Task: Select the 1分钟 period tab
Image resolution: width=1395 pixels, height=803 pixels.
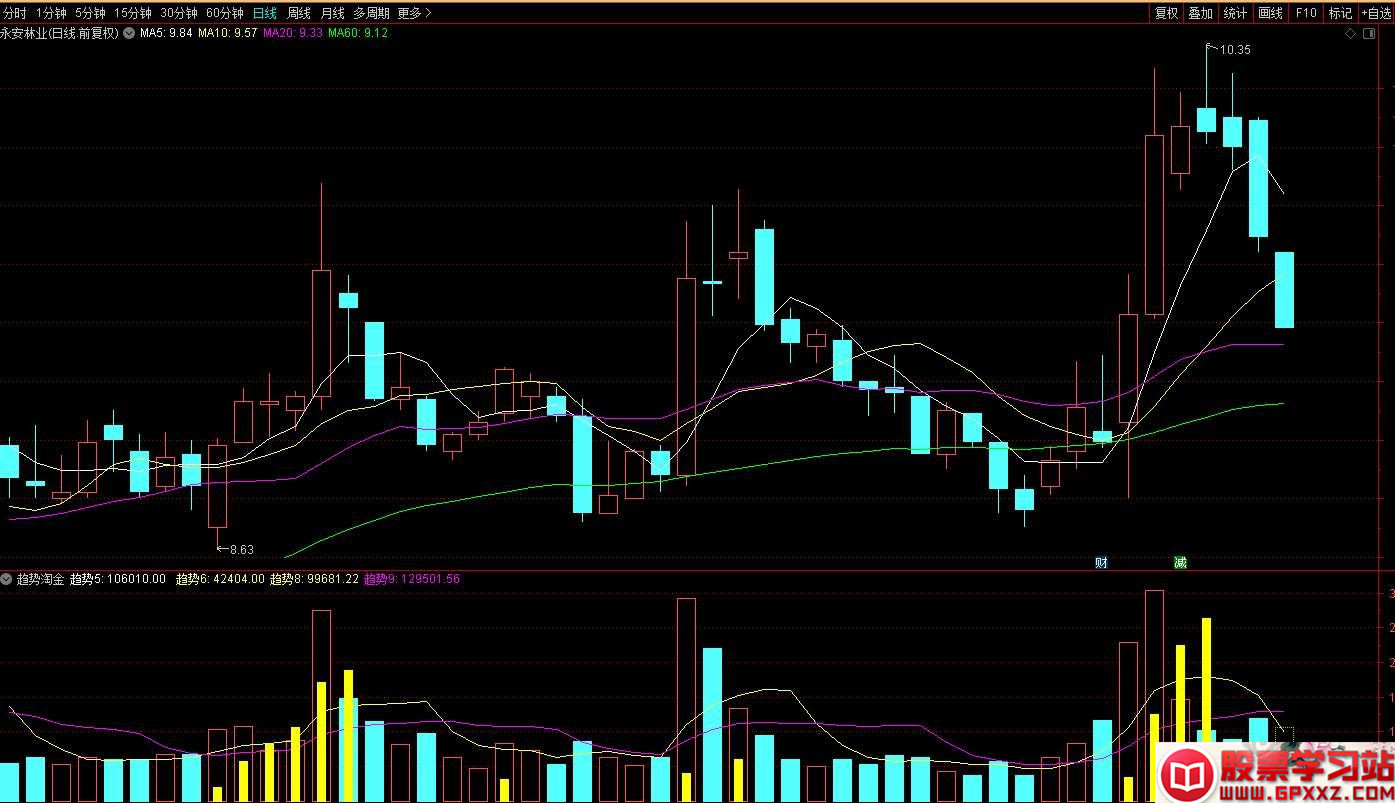Action: pyautogui.click(x=51, y=13)
